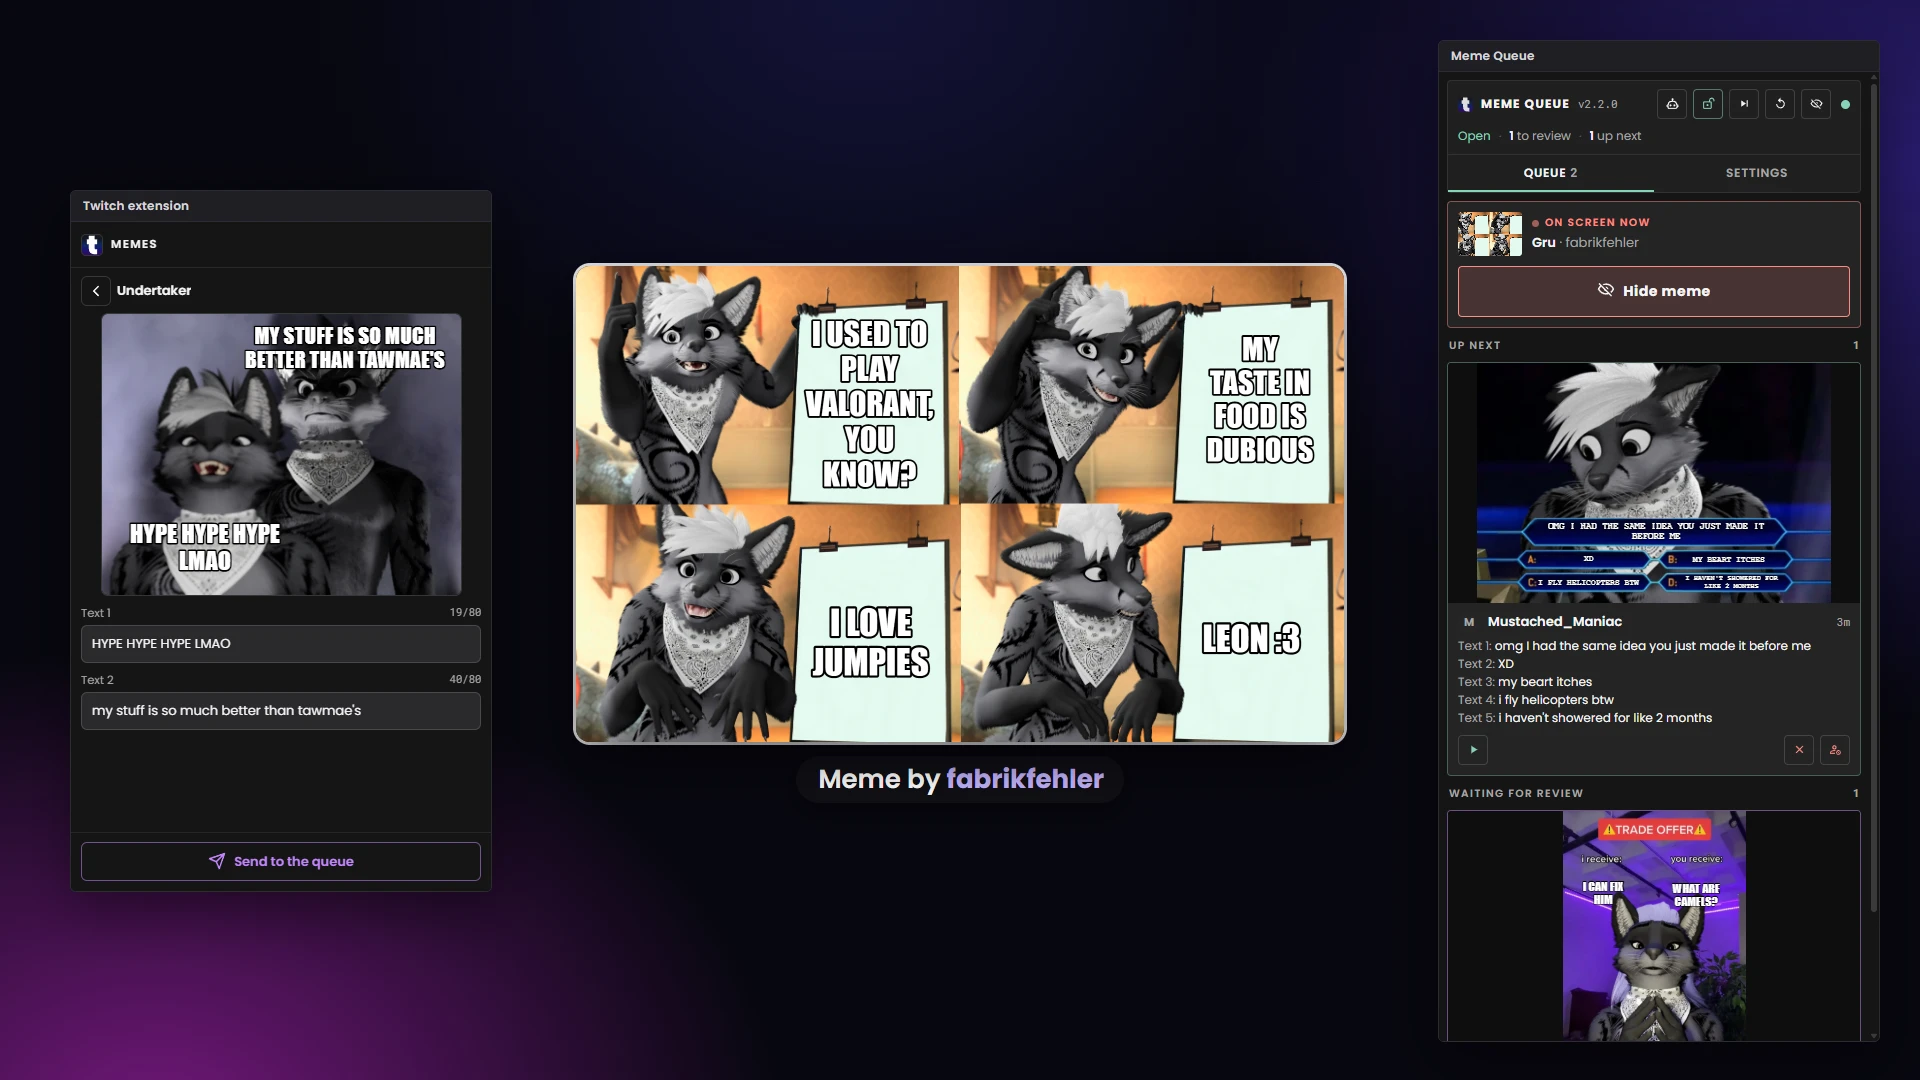Click the 'Text 1: omg I had' line
This screenshot has height=1080, width=1920.
pos(1634,646)
